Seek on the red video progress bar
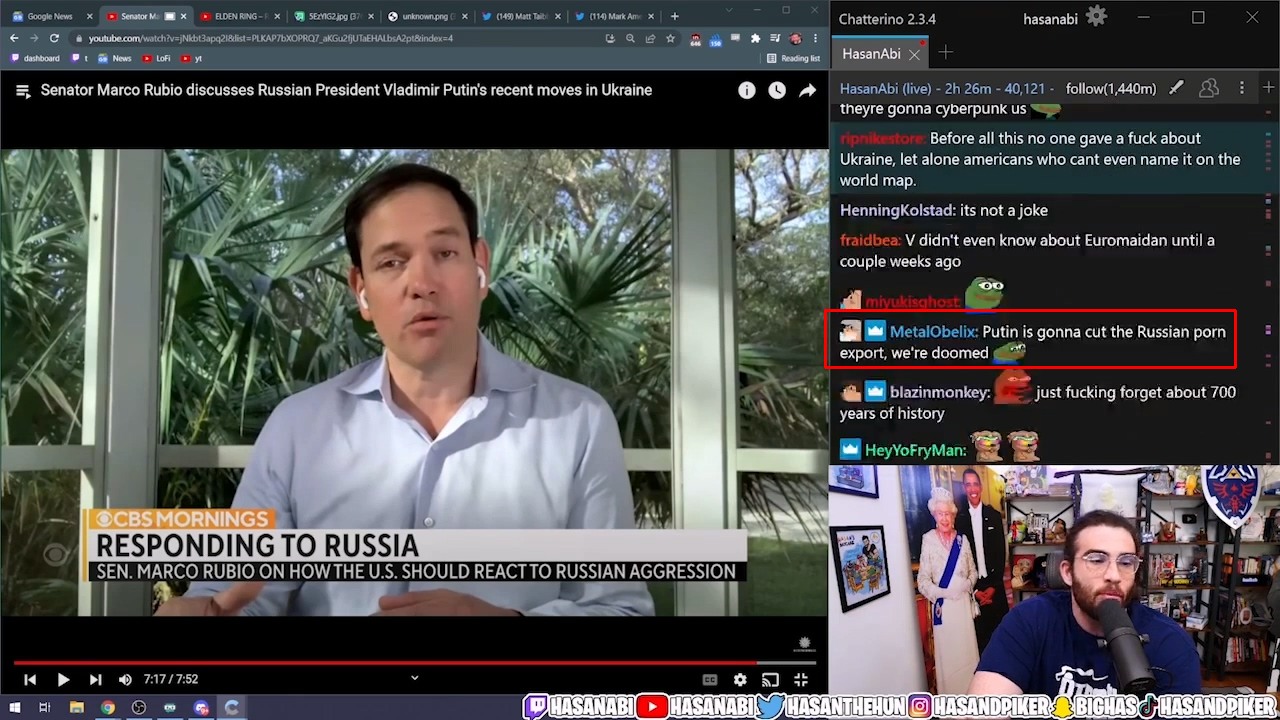Screen dimensions: 1280x720 400,662
